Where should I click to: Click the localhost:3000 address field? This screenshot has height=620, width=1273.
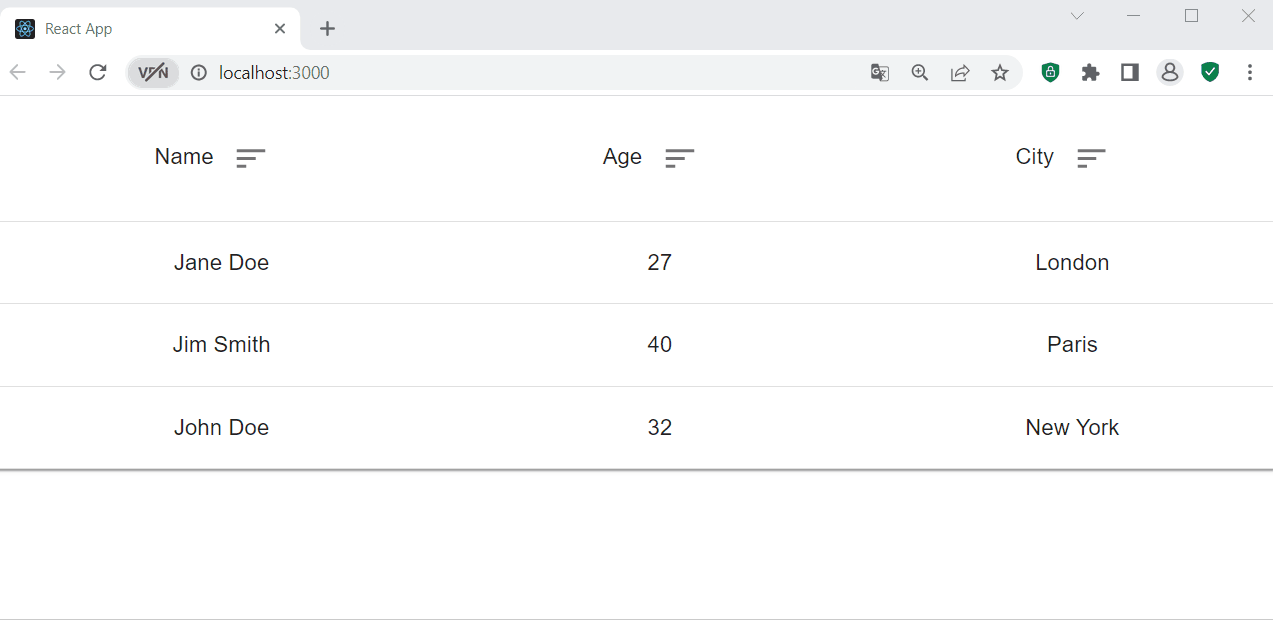tap(500, 73)
